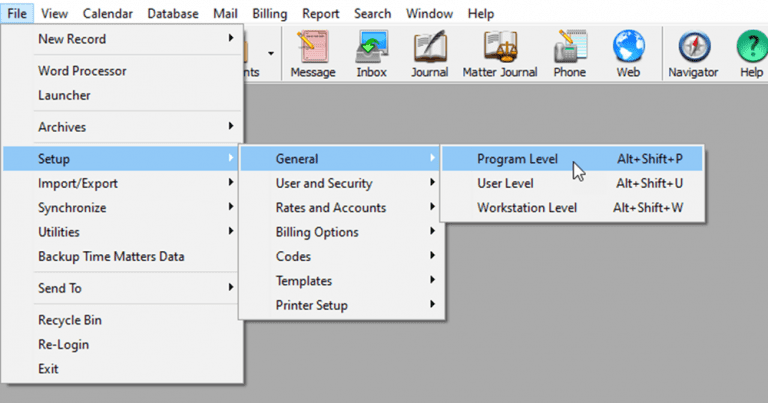The image size is (768, 403).
Task: Open the Message toolbar icon
Action: (x=313, y=53)
